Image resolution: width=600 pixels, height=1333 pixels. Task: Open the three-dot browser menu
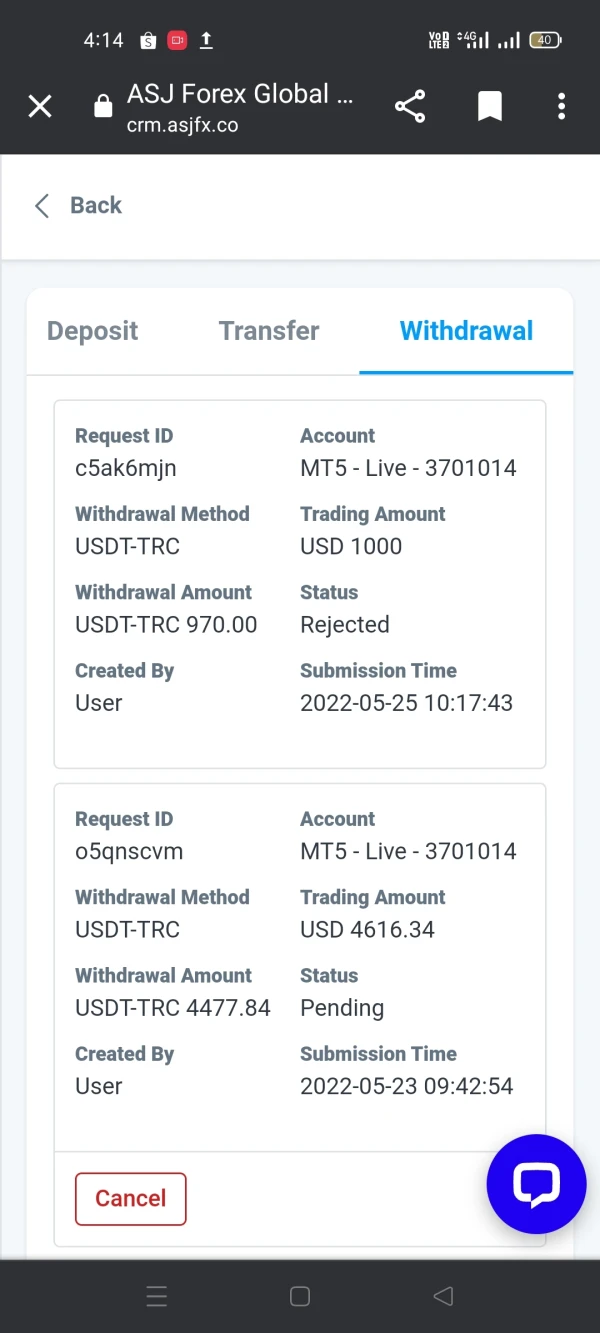click(x=561, y=106)
